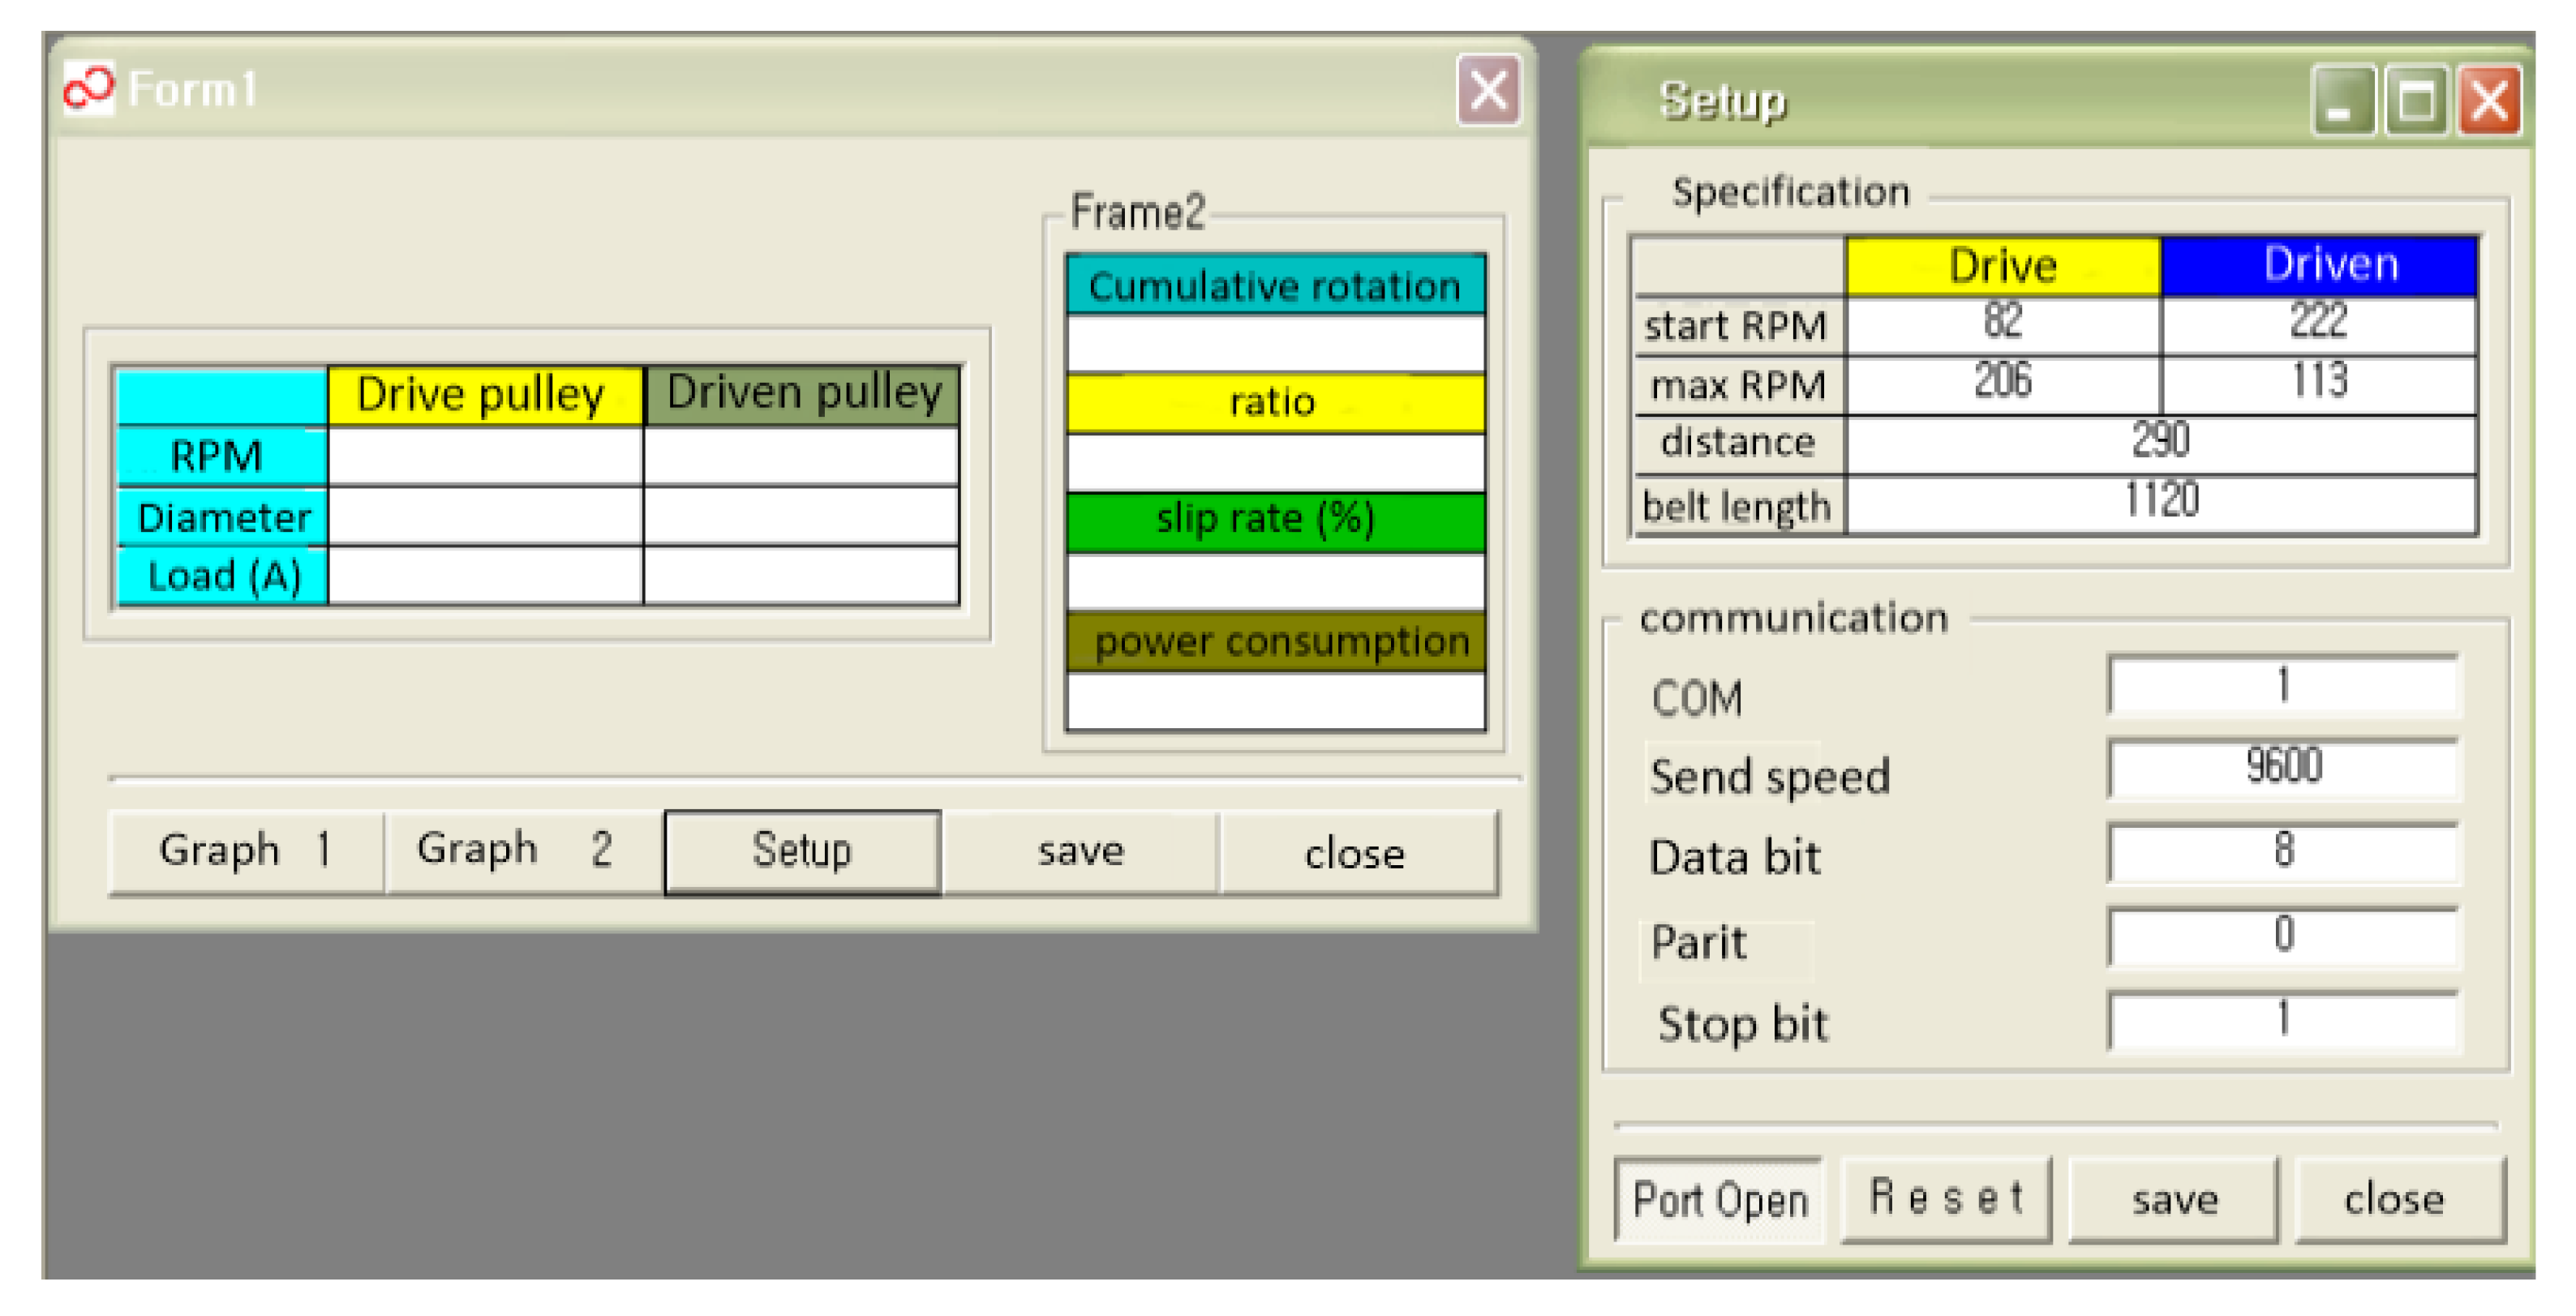2576x1316 pixels.
Task: Open the Graph 1 view
Action: pos(246,851)
